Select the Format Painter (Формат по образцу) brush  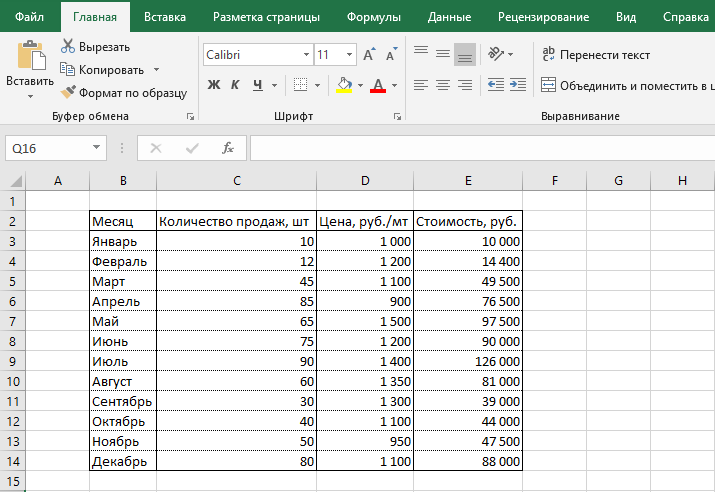pyautogui.click(x=68, y=92)
